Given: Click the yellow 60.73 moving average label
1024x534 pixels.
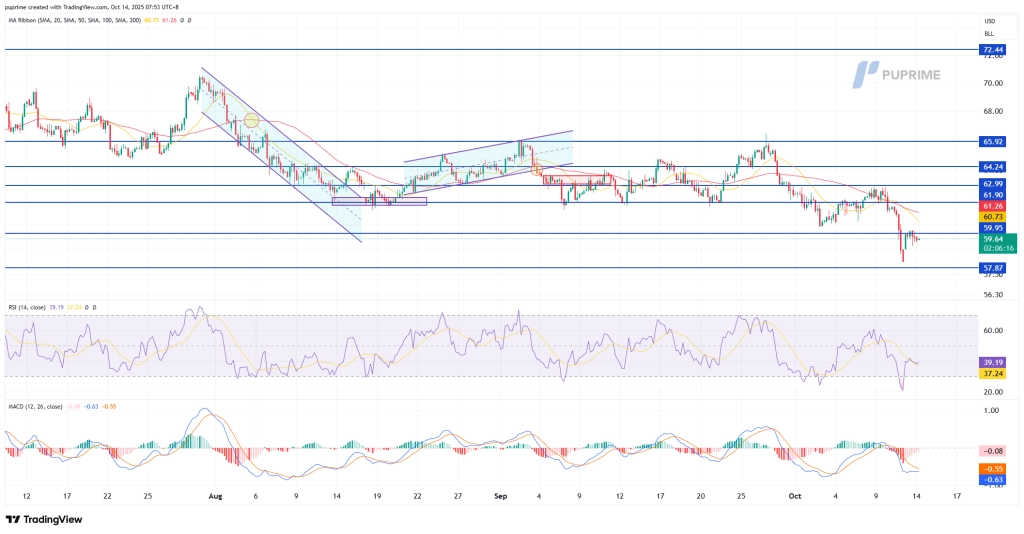Looking at the screenshot, I should click(993, 216).
